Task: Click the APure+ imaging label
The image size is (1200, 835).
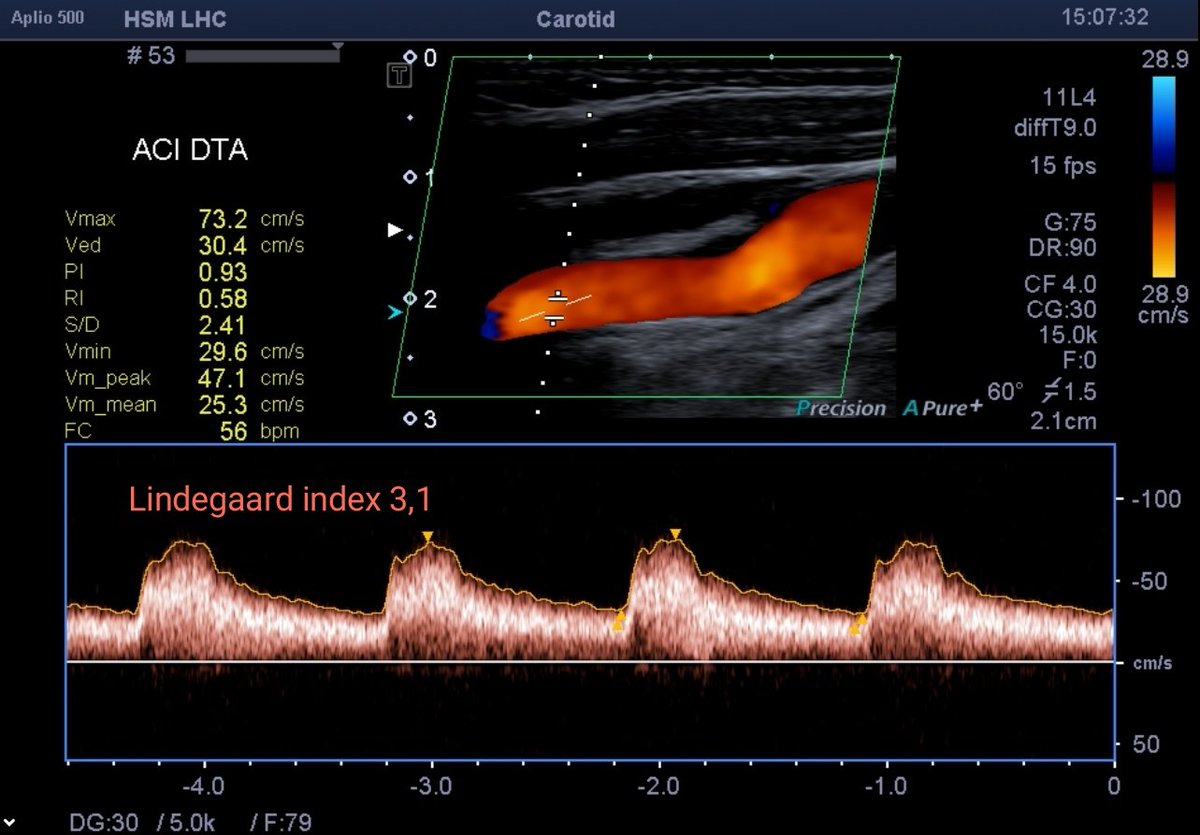Action: click(942, 407)
